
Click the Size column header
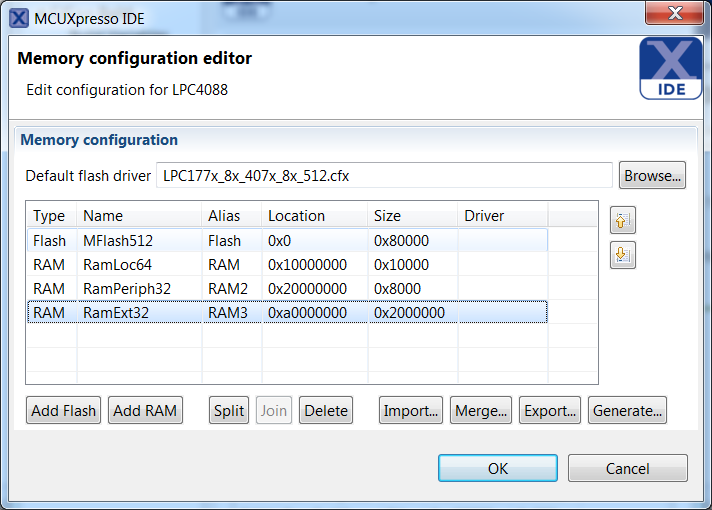coord(412,215)
